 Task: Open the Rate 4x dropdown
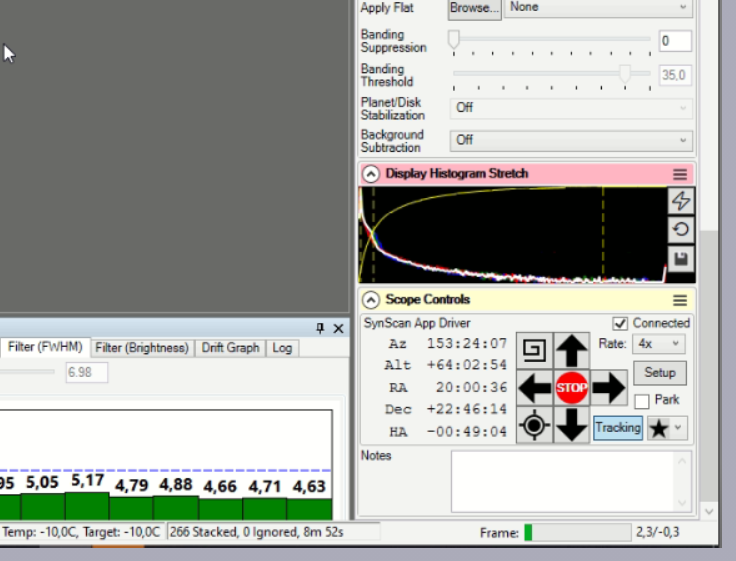click(x=659, y=344)
